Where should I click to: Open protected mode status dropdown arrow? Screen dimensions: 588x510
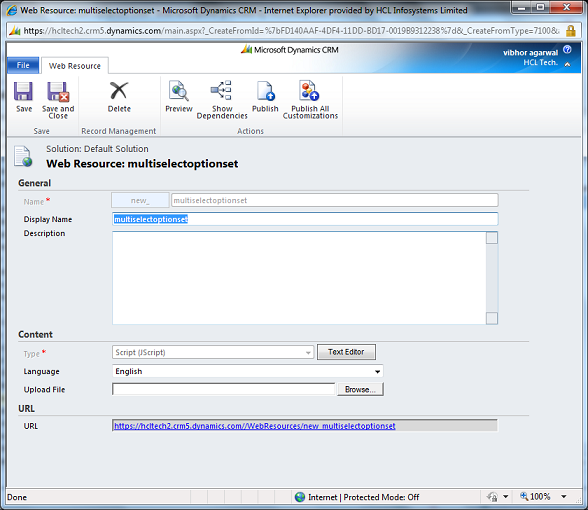point(506,497)
